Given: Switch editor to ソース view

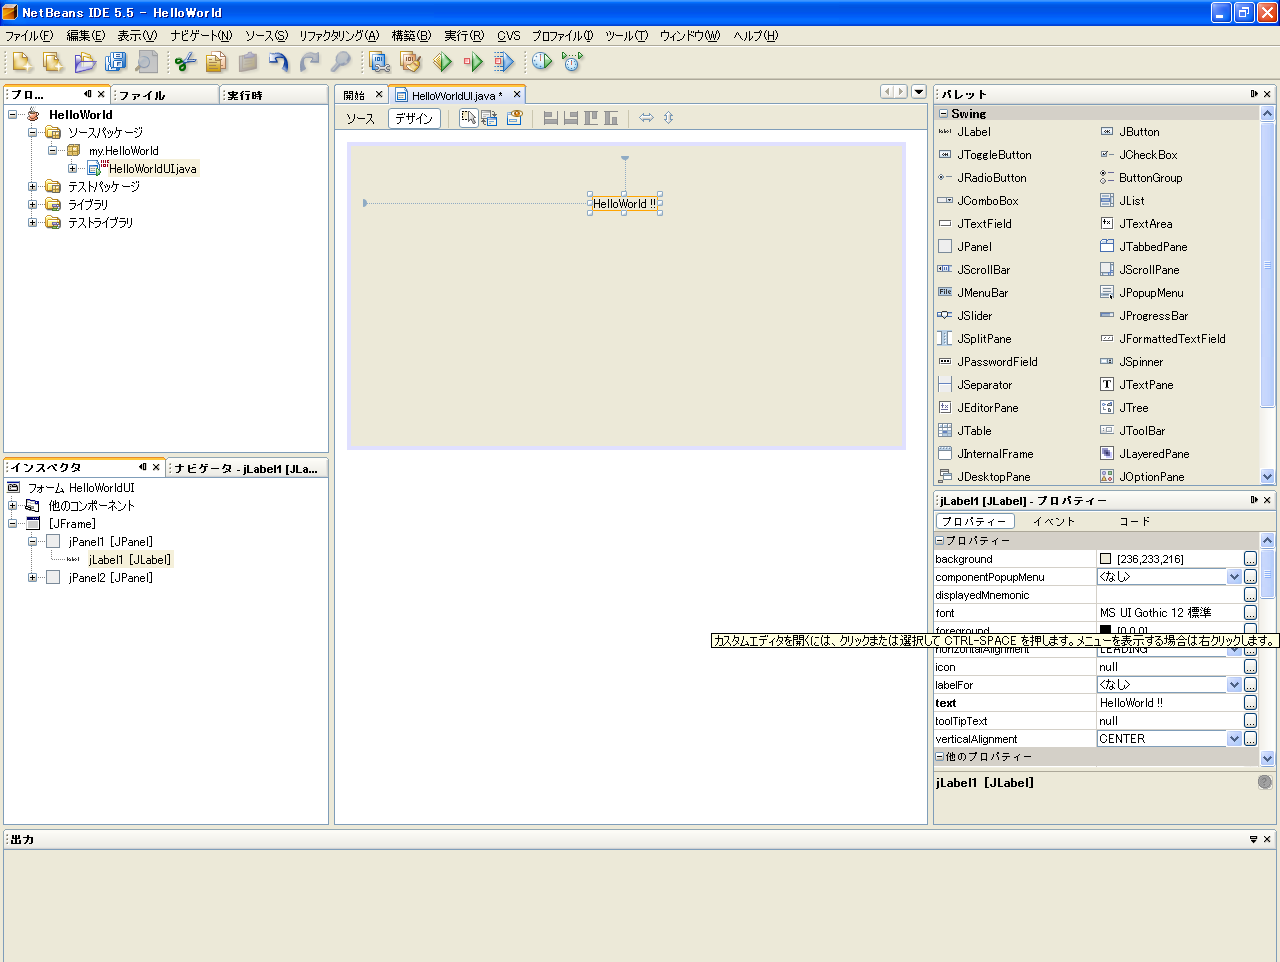Looking at the screenshot, I should pos(360,118).
